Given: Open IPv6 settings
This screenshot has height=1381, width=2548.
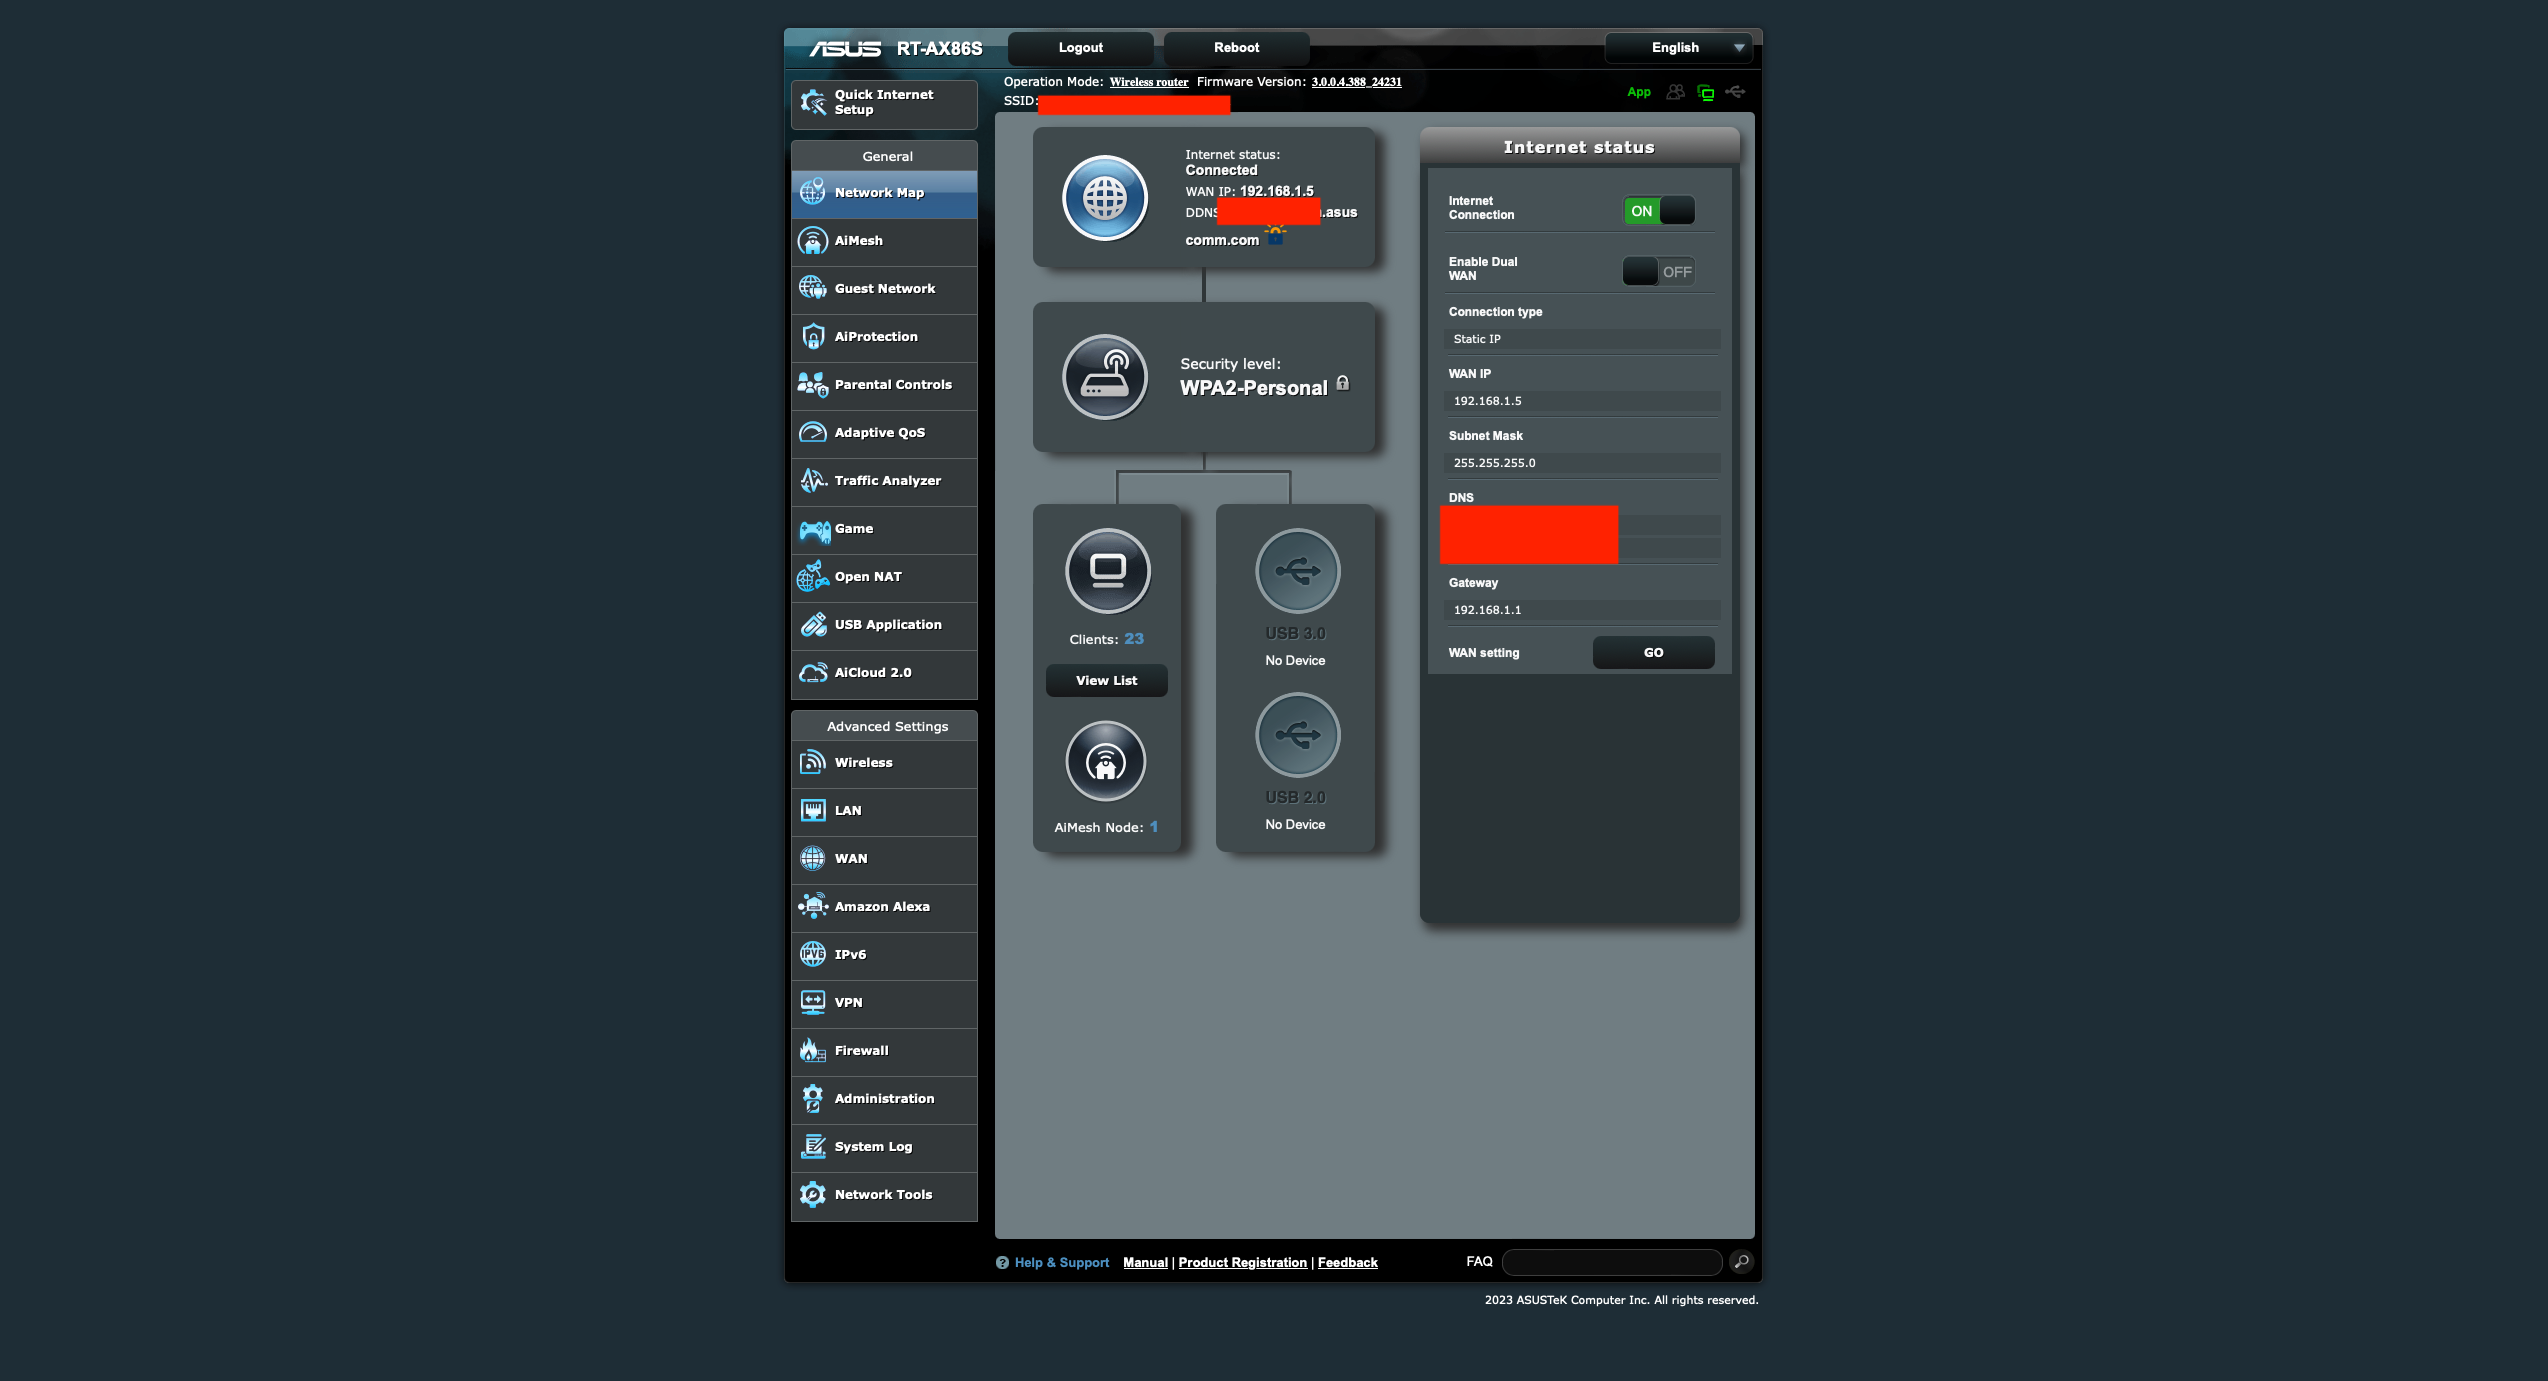Looking at the screenshot, I should click(851, 954).
